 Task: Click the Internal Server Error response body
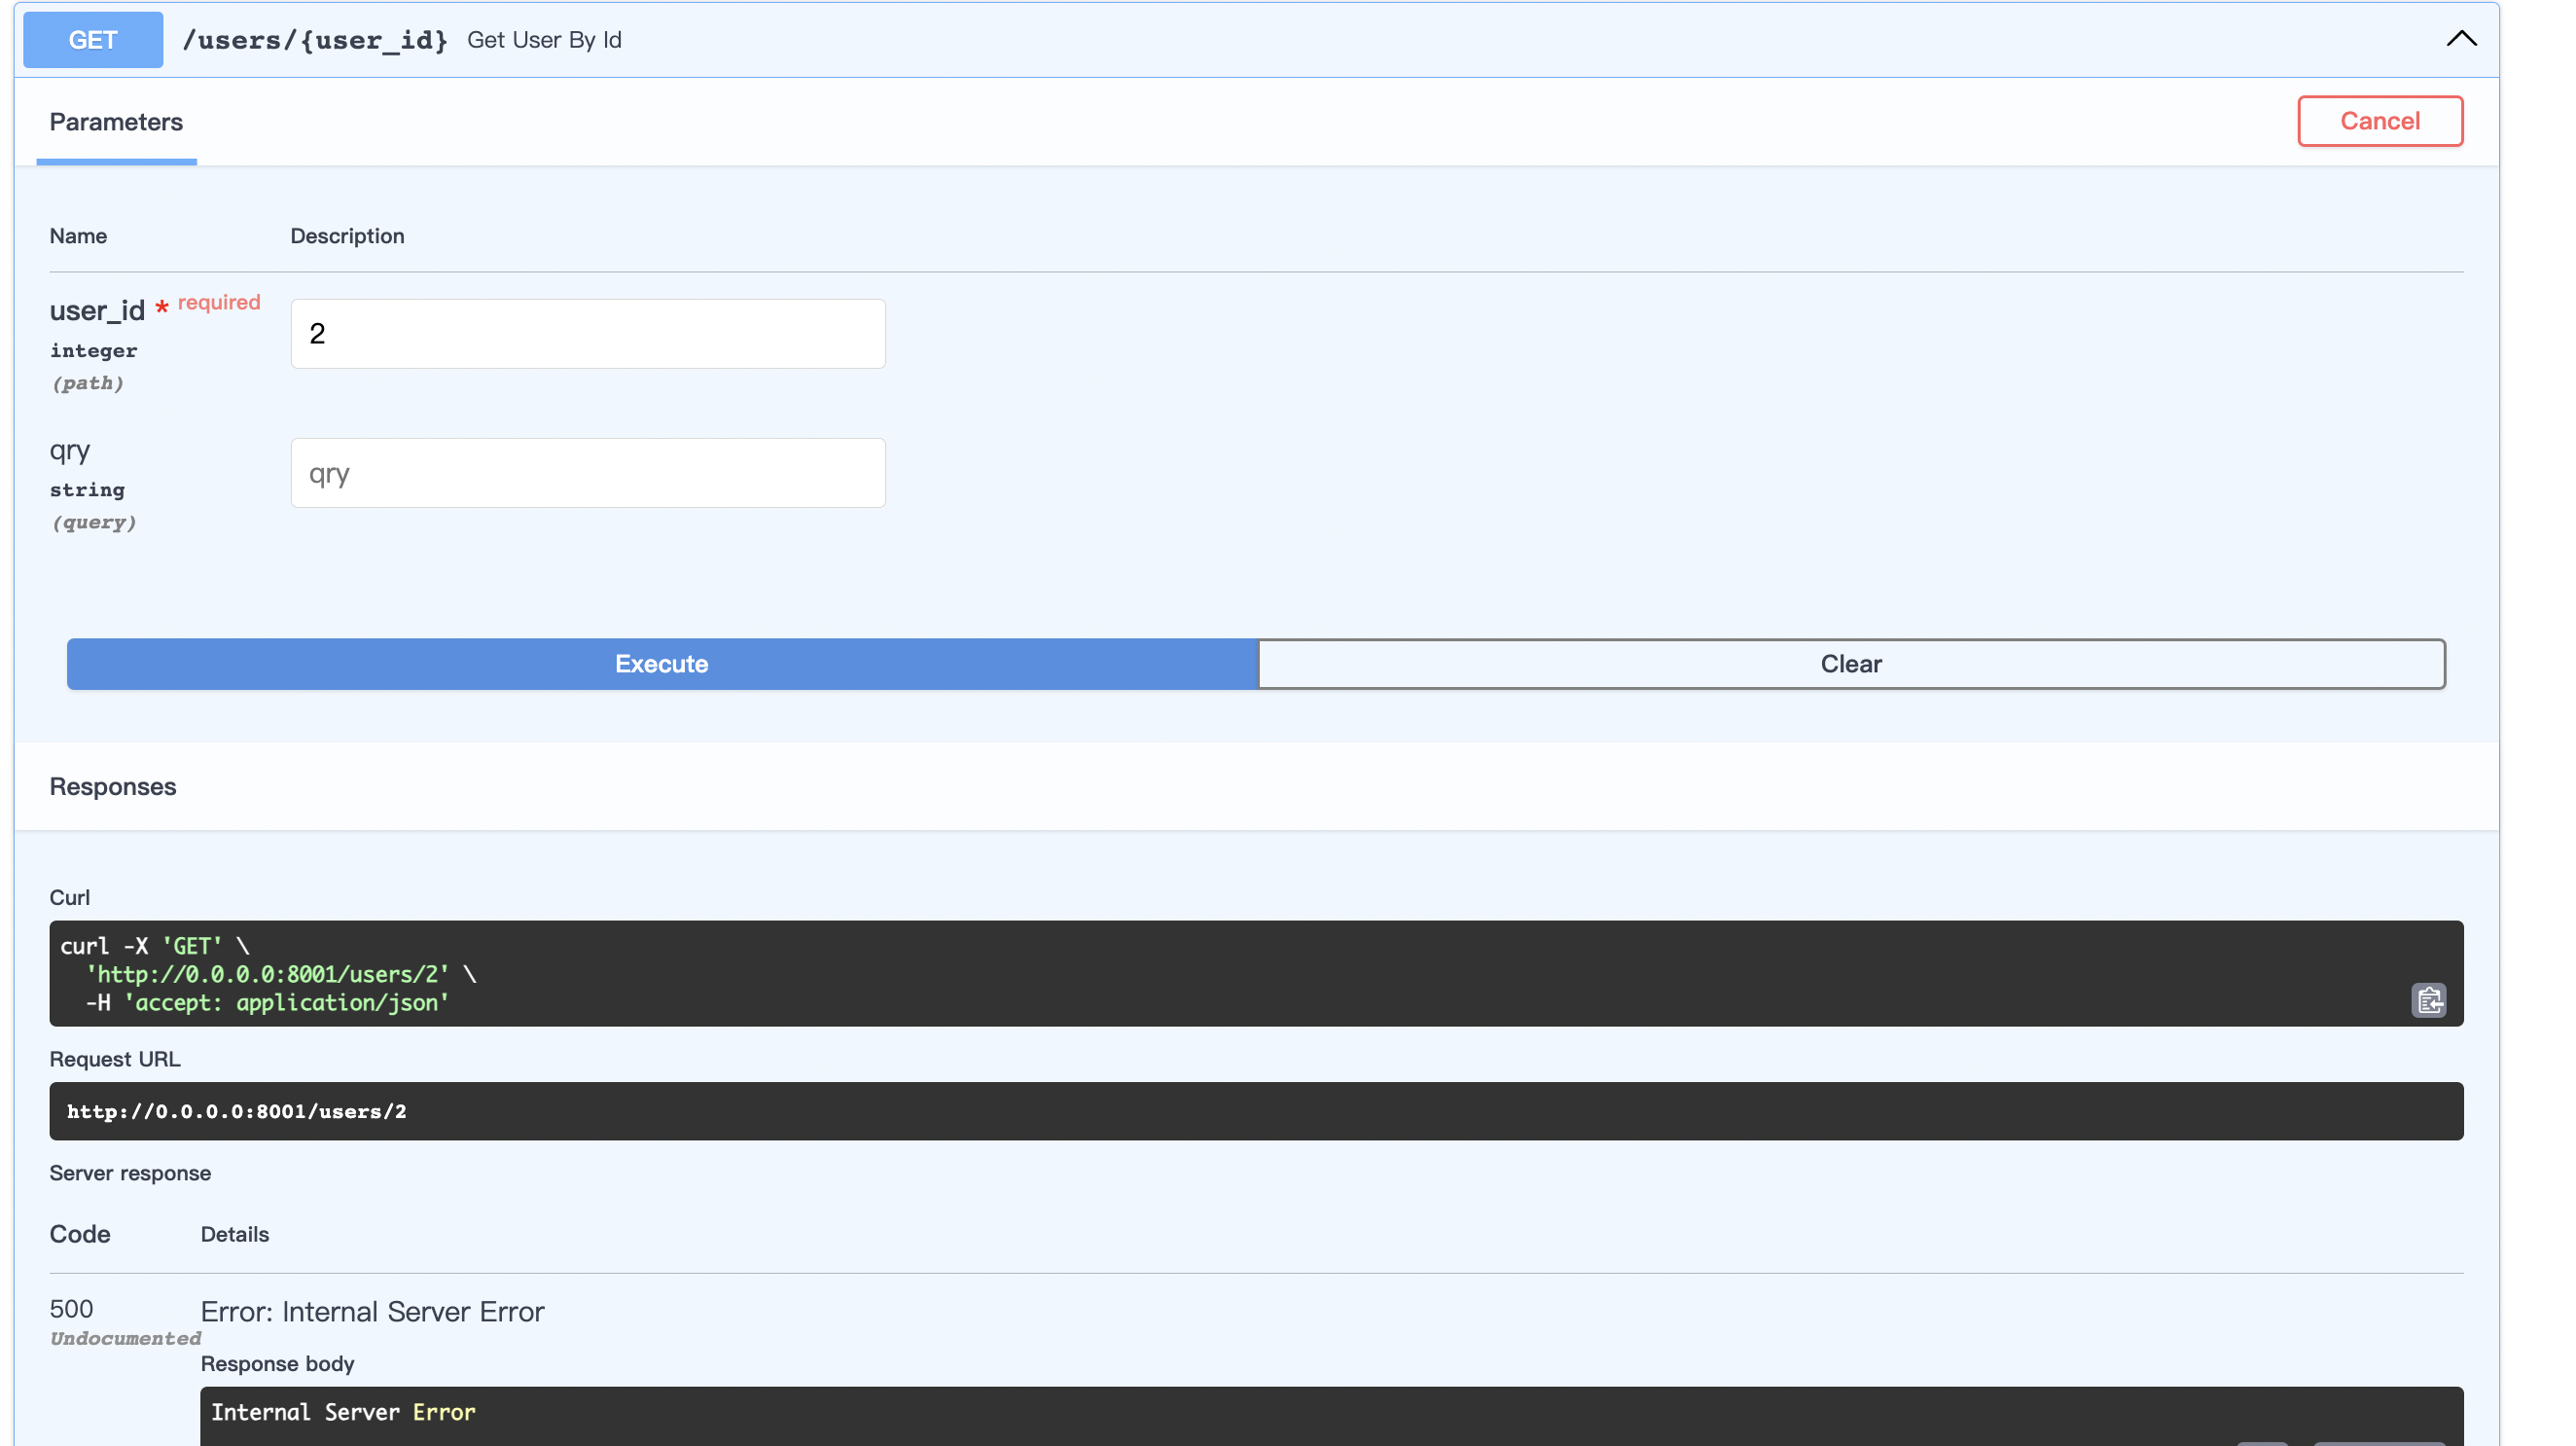(x=343, y=1412)
